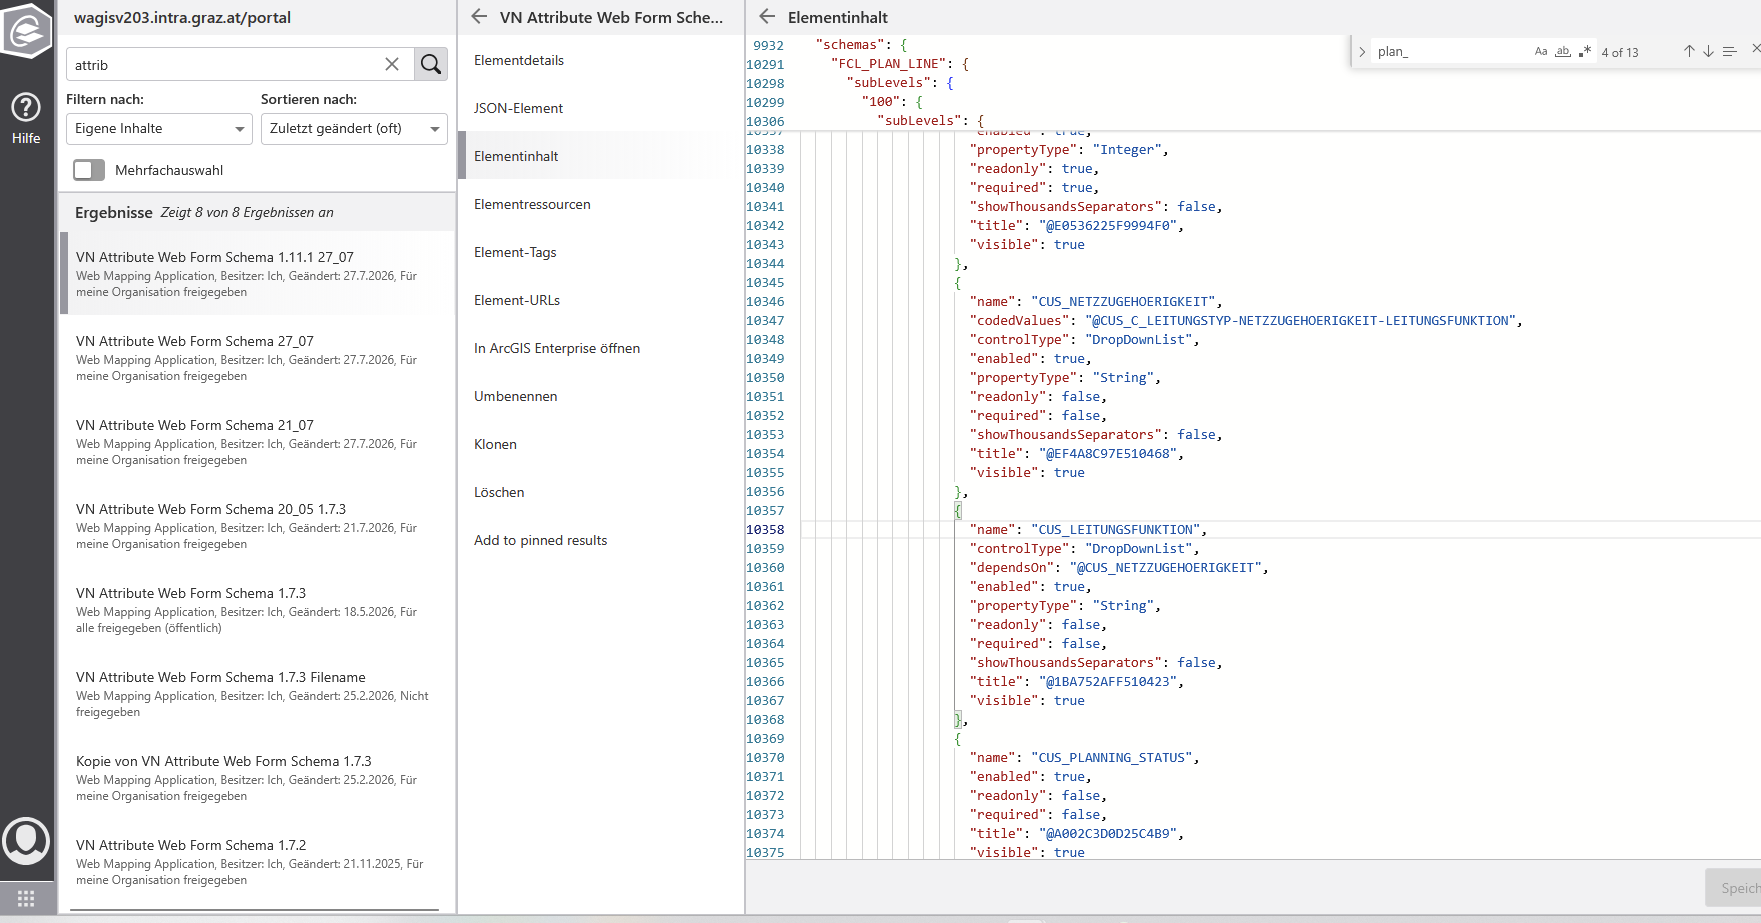Select result VN Attribute Web Form Schema 21_07
The image size is (1761, 923).
coord(256,442)
